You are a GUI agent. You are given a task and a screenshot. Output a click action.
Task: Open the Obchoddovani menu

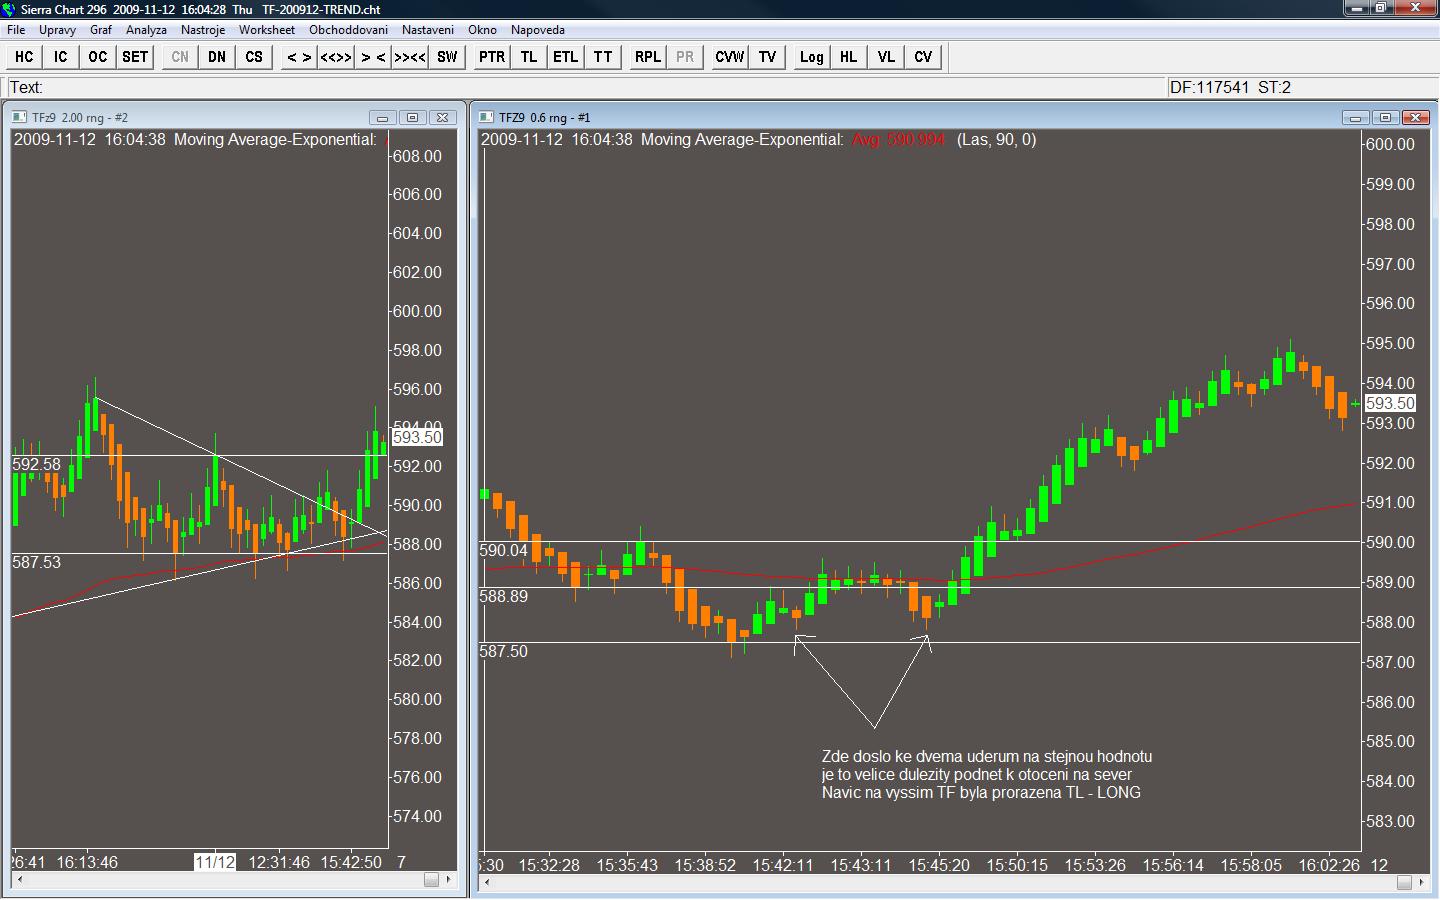pyautogui.click(x=348, y=30)
